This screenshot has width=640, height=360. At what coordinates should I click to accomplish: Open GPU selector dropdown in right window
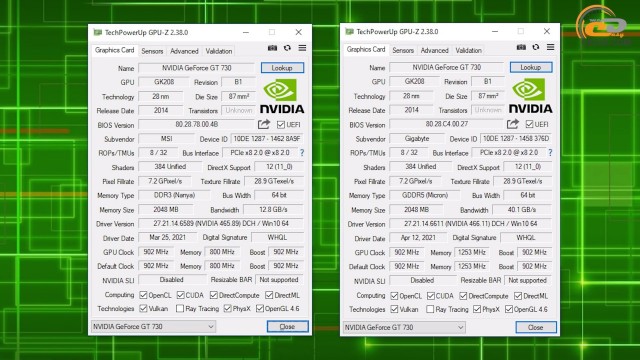(x=404, y=327)
